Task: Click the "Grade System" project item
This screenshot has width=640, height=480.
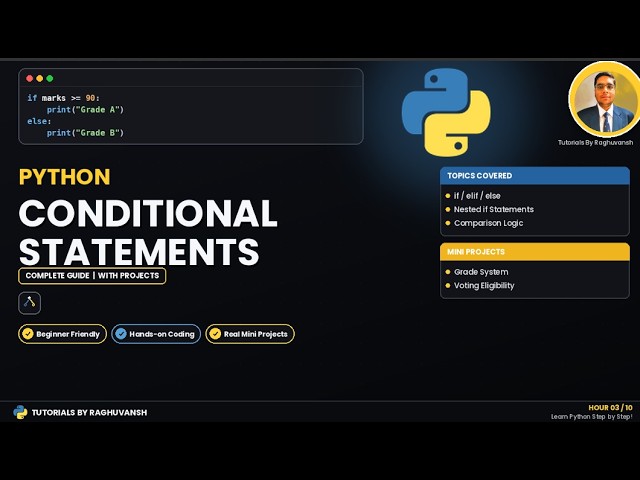Action: (x=481, y=272)
